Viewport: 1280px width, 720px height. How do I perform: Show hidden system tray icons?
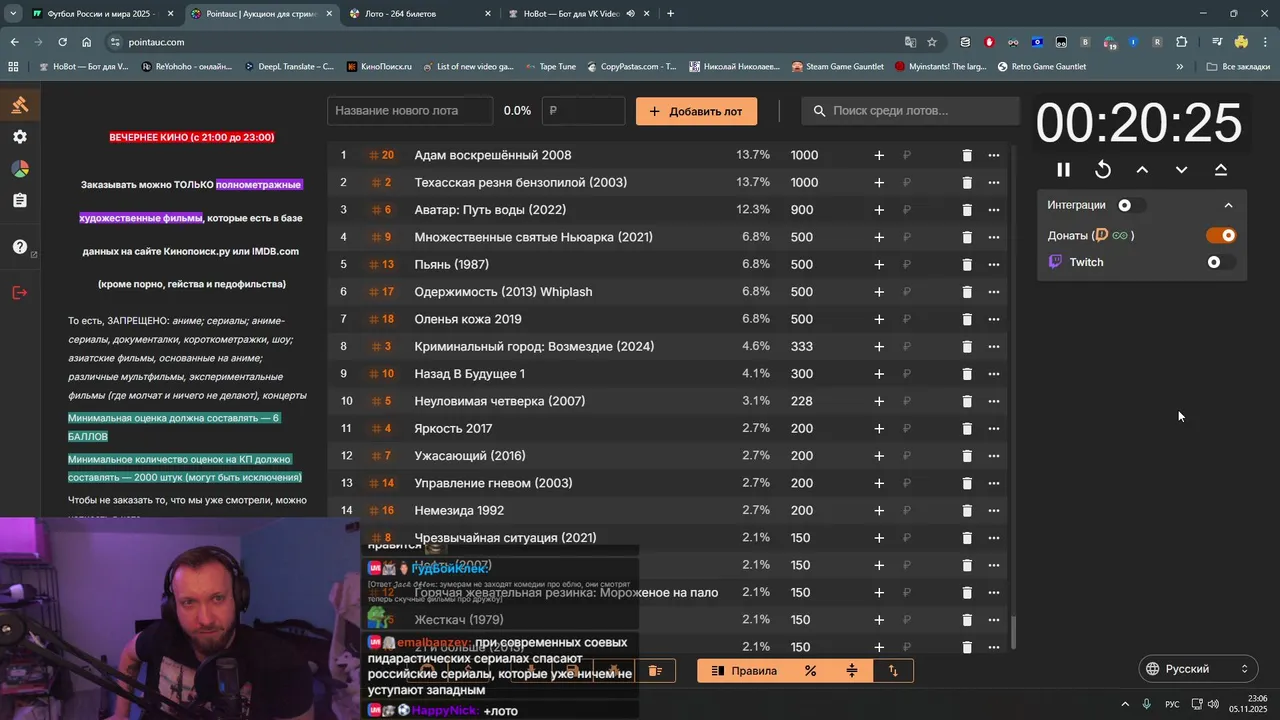1124,704
